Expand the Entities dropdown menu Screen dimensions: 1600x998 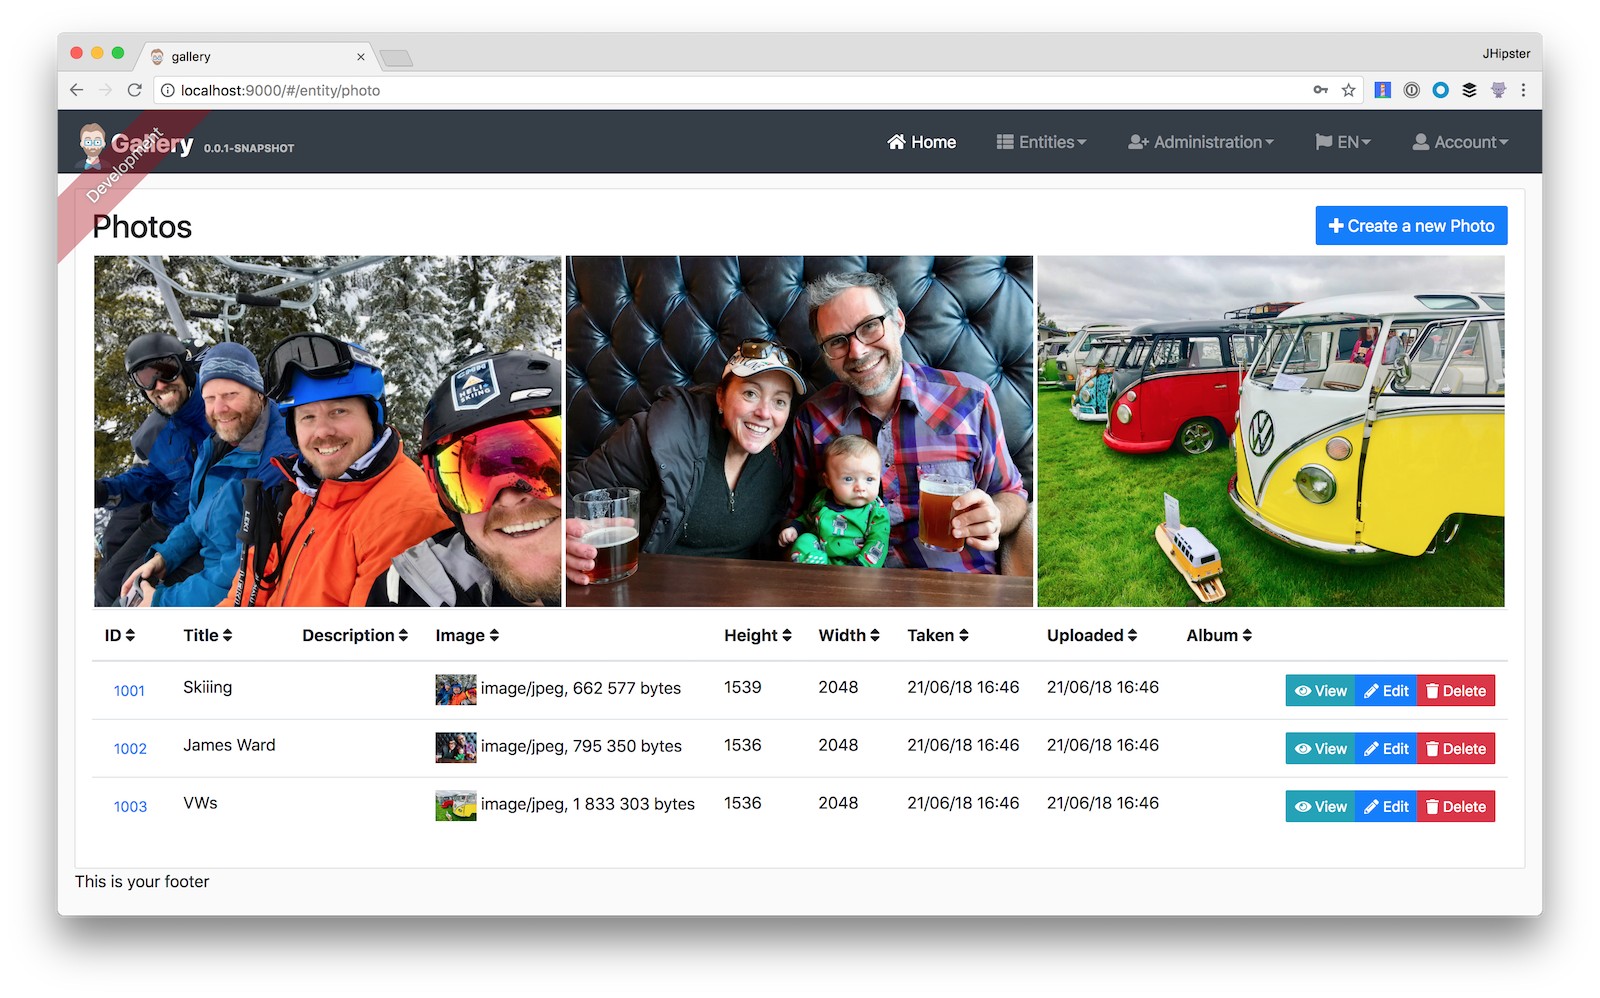(1041, 142)
